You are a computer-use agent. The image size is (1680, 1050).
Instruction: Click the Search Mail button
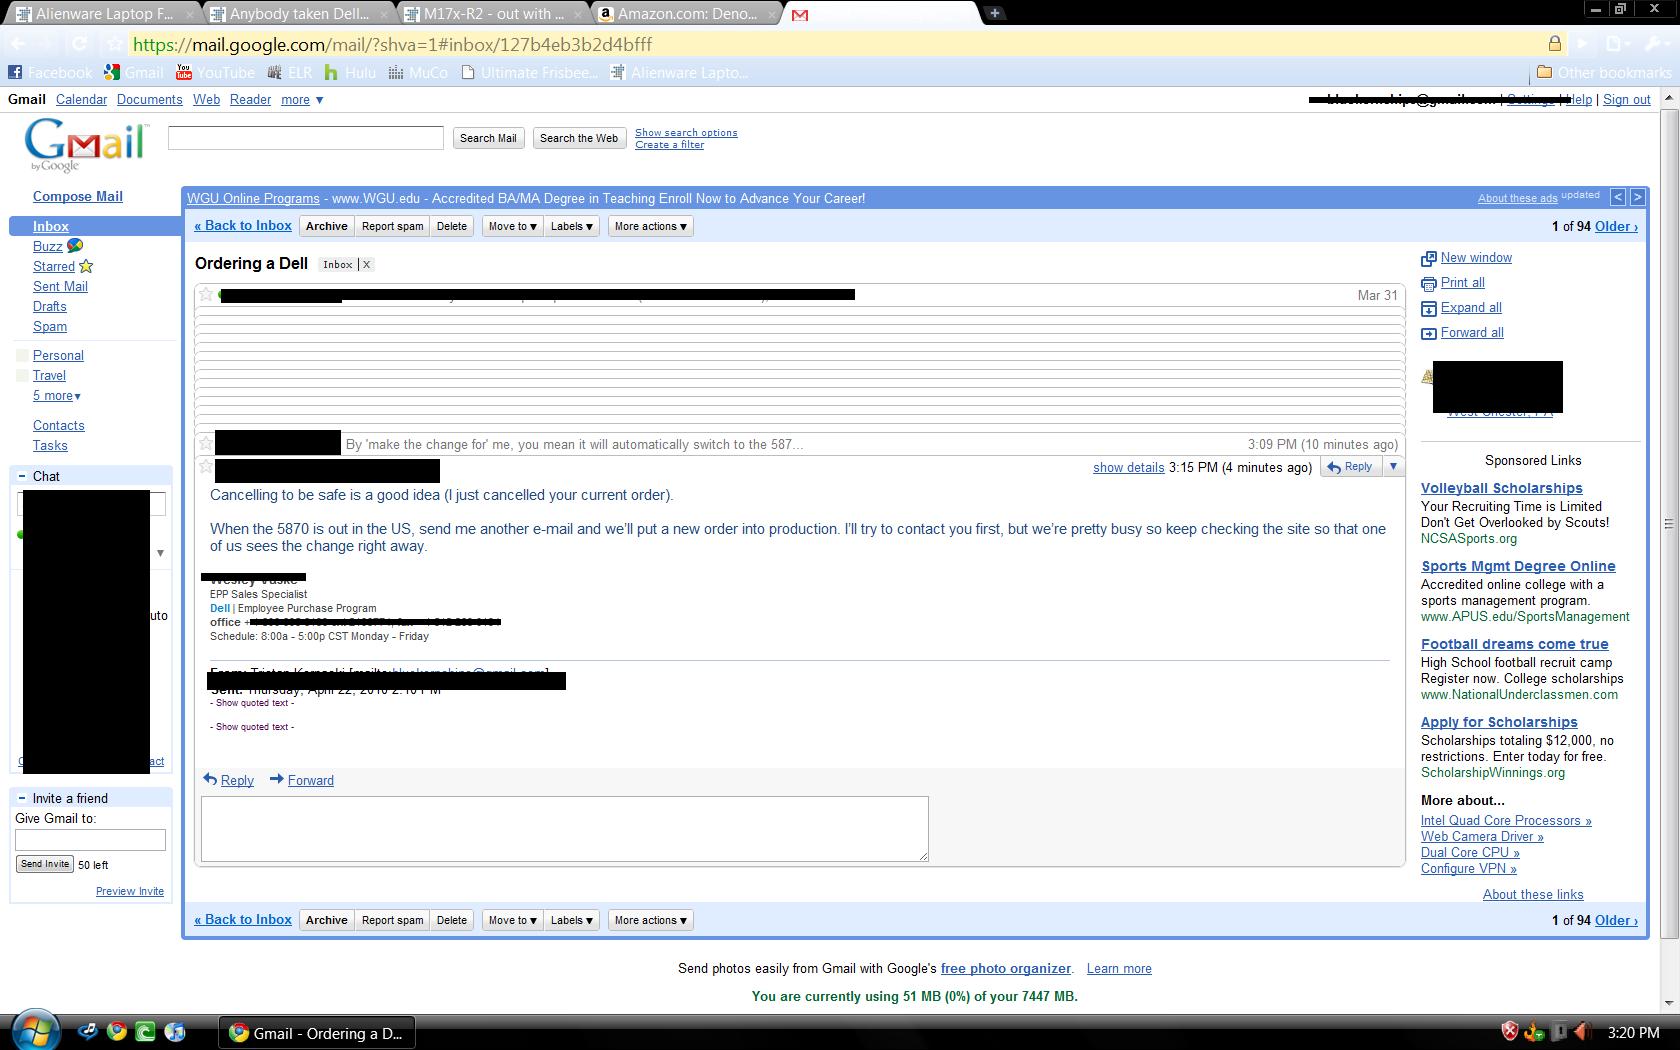(488, 138)
